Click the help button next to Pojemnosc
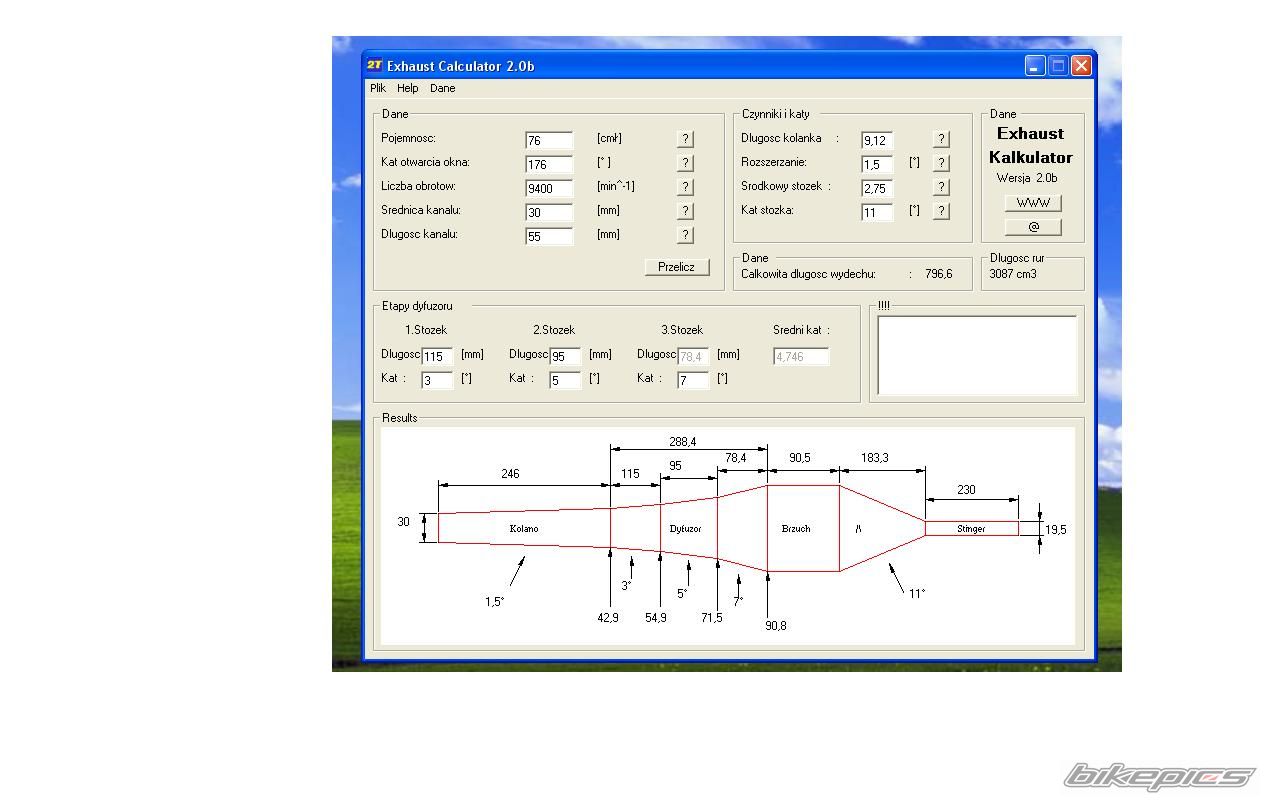The height and width of the screenshot is (800, 1280). 685,139
